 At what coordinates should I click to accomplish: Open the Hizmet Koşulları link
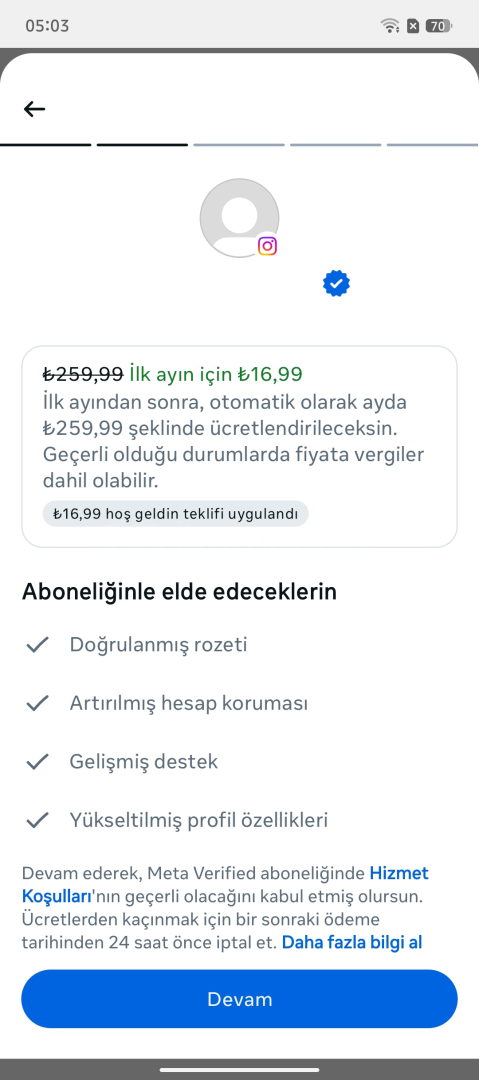(225, 885)
